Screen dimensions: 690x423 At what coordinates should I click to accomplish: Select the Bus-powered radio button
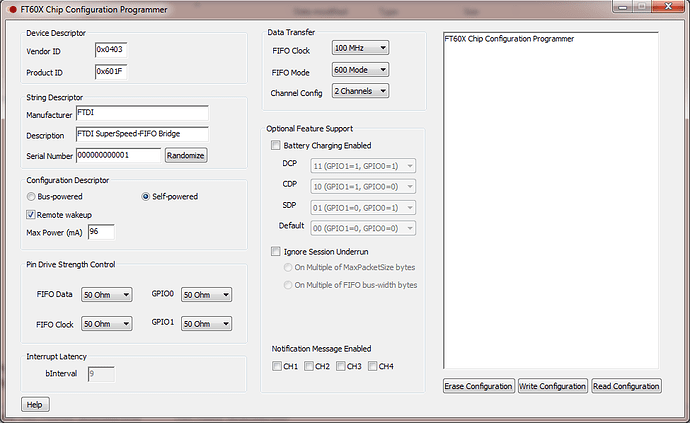tap(31, 197)
